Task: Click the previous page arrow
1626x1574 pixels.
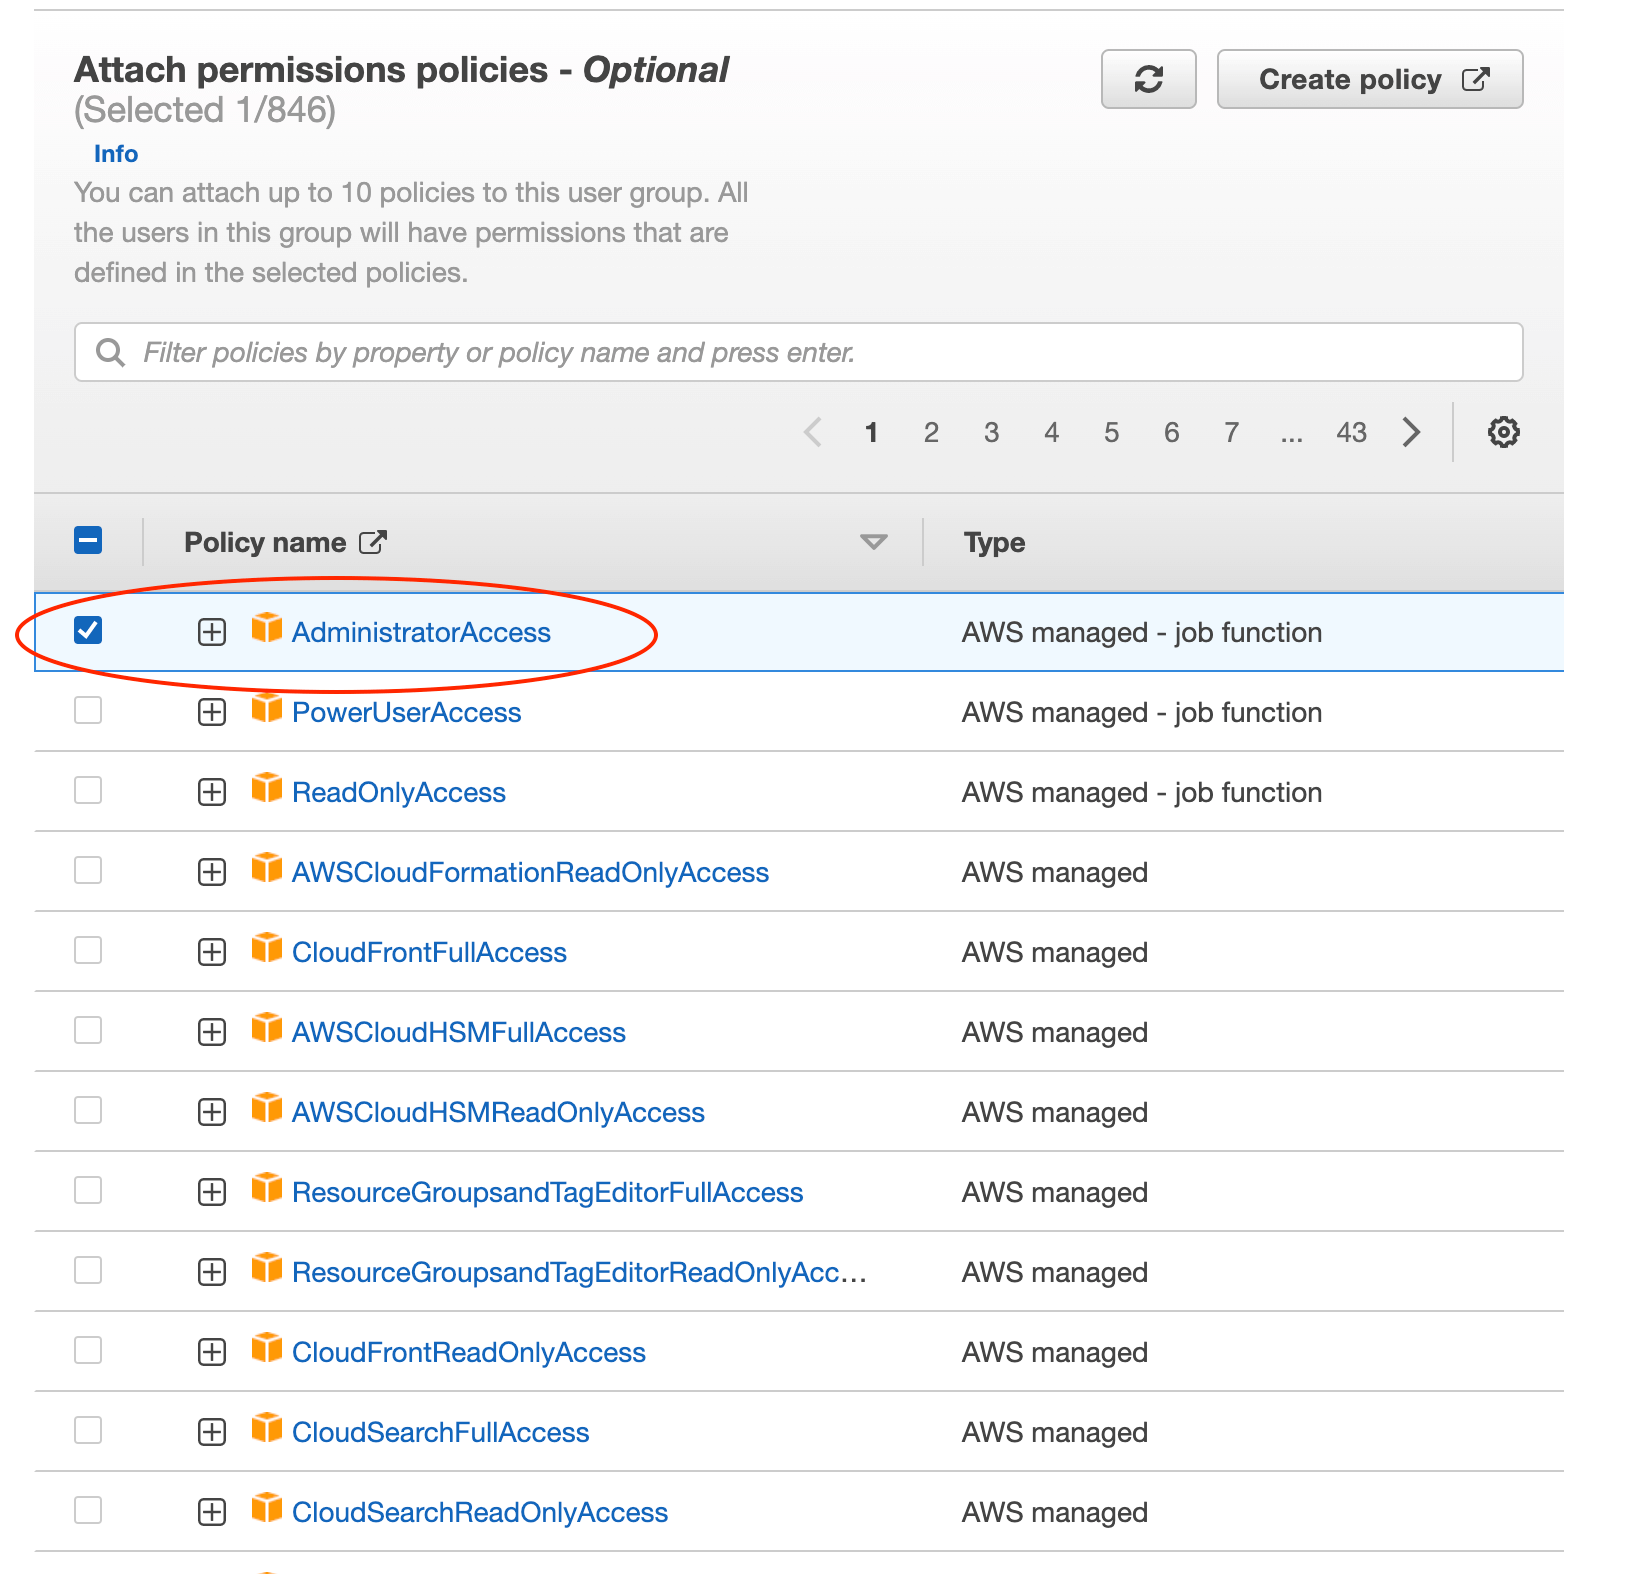Action: tap(813, 432)
